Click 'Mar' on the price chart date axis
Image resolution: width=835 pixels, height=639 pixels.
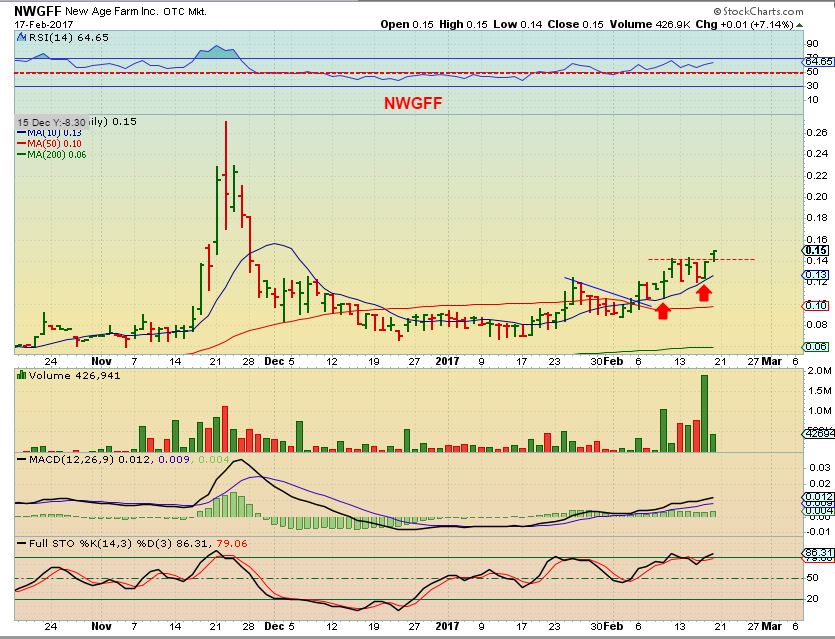pos(772,361)
